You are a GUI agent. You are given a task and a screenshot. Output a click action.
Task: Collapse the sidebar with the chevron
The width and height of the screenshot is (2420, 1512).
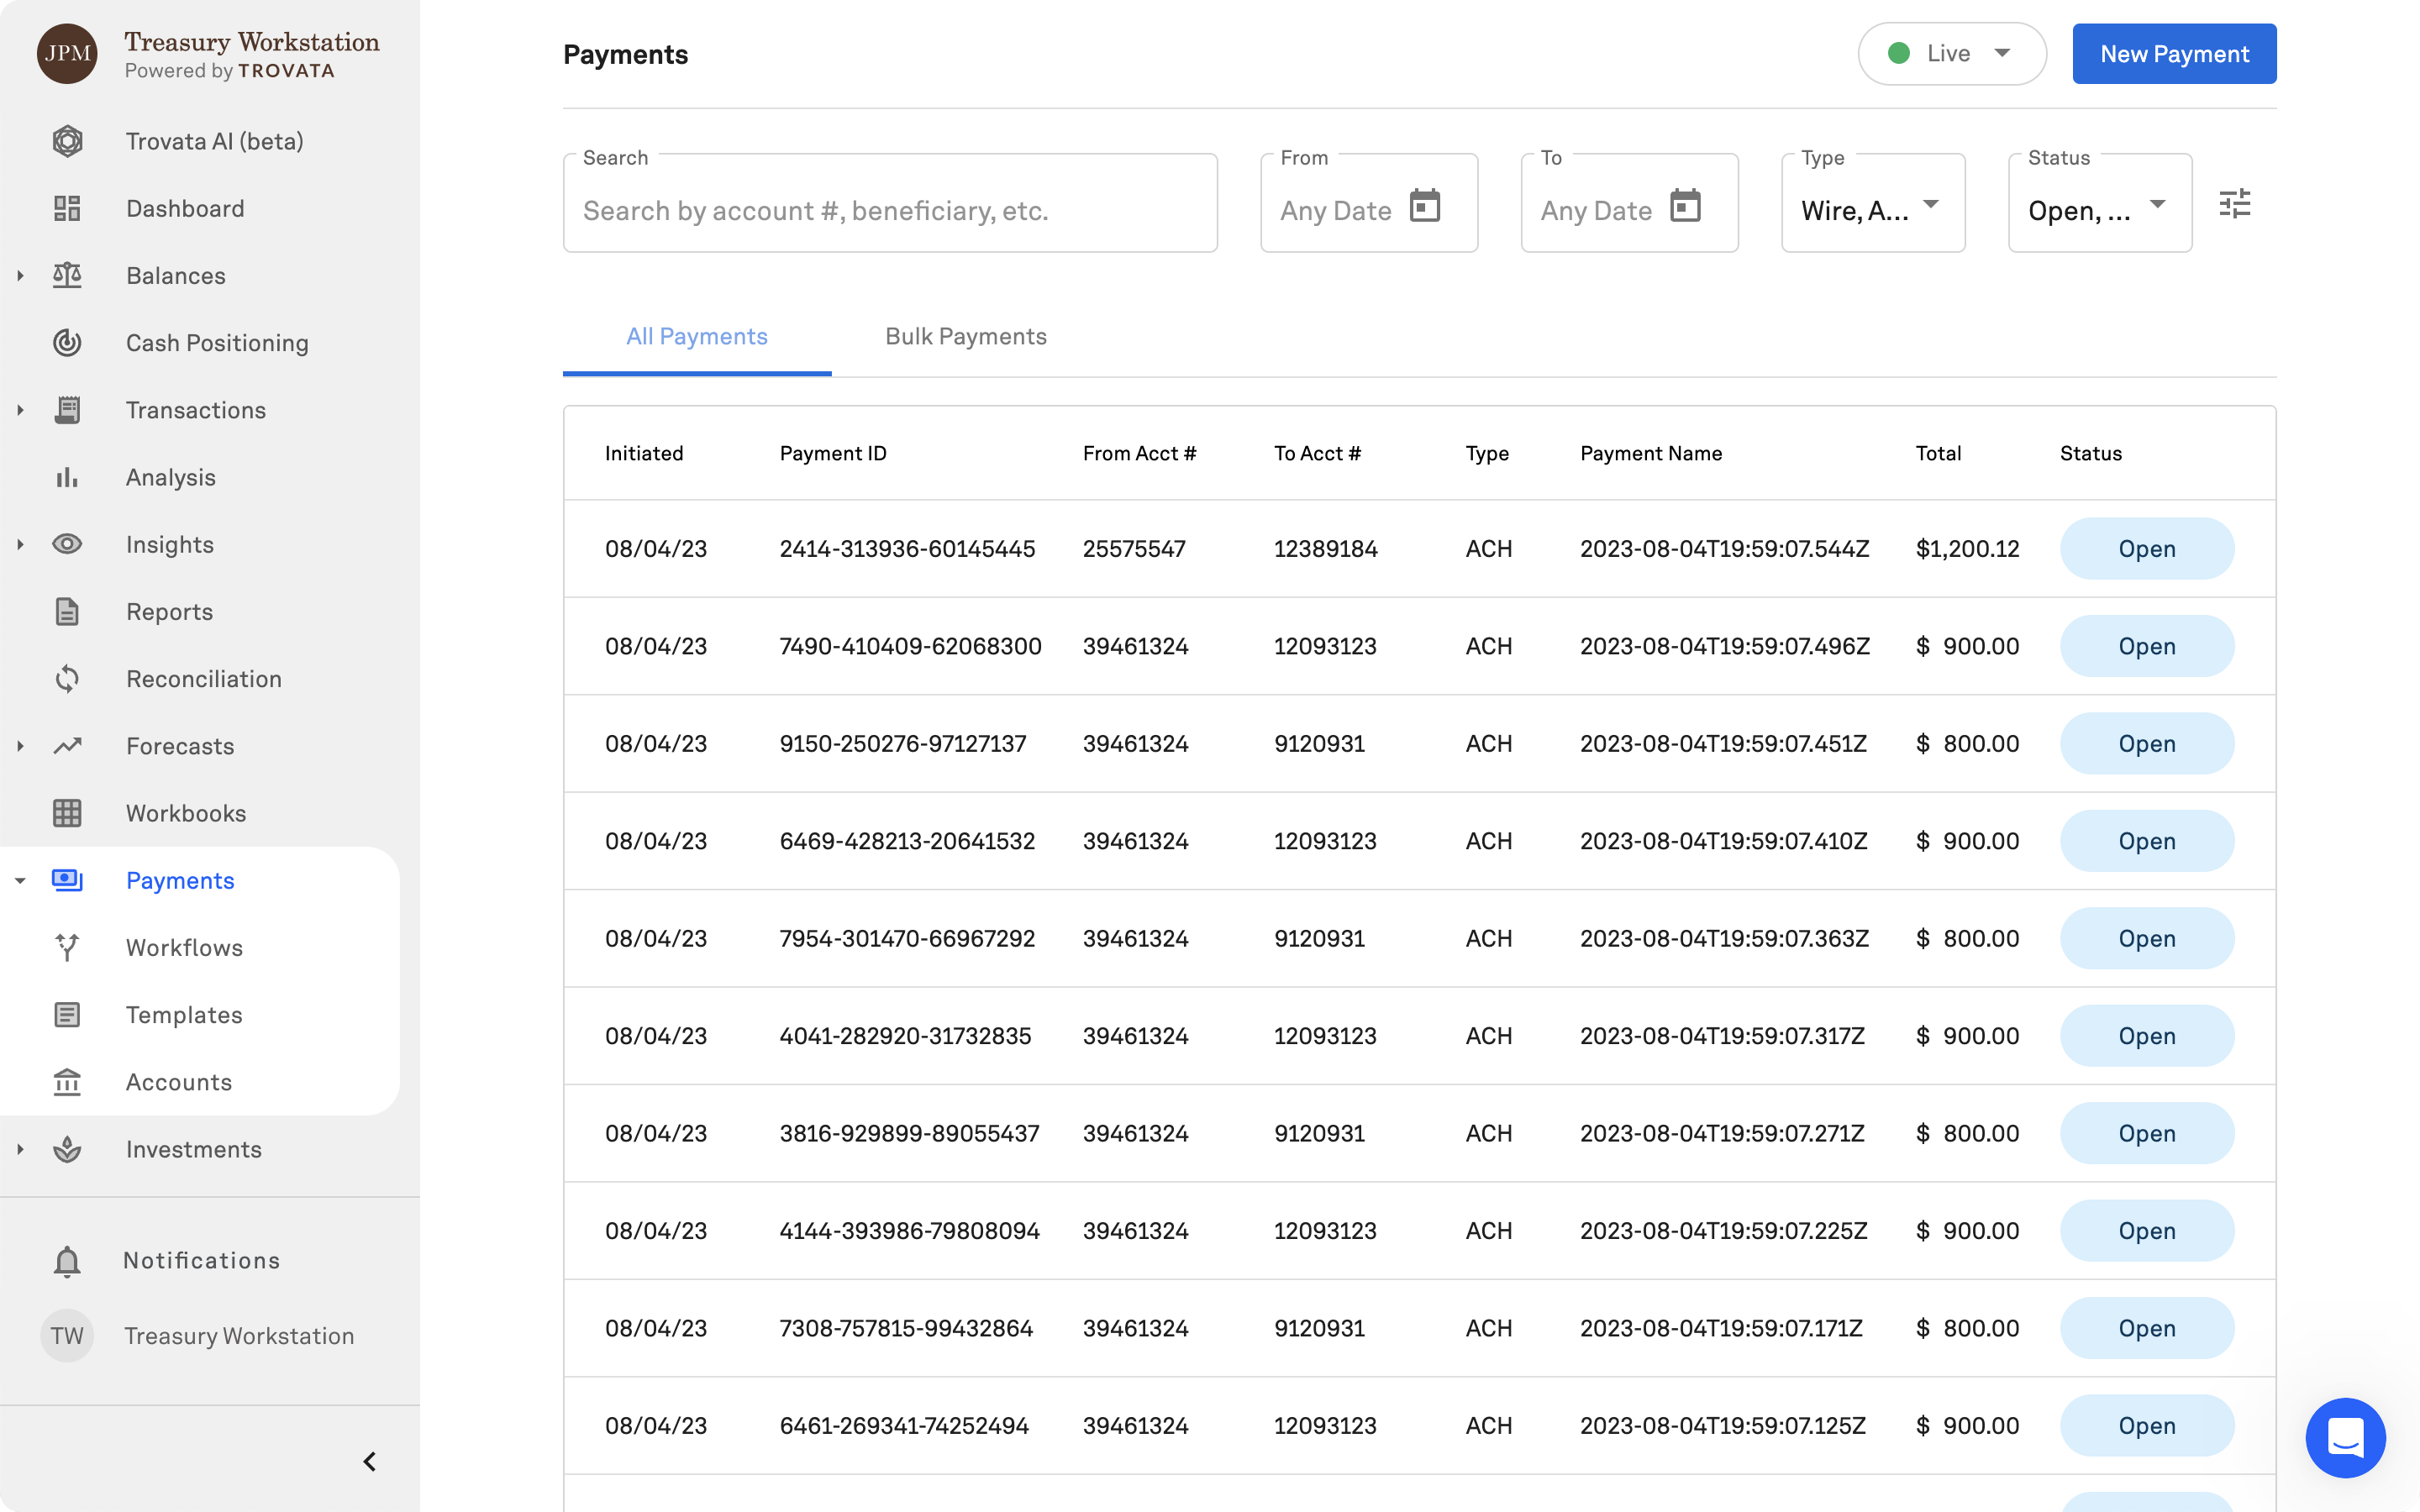[x=369, y=1462]
